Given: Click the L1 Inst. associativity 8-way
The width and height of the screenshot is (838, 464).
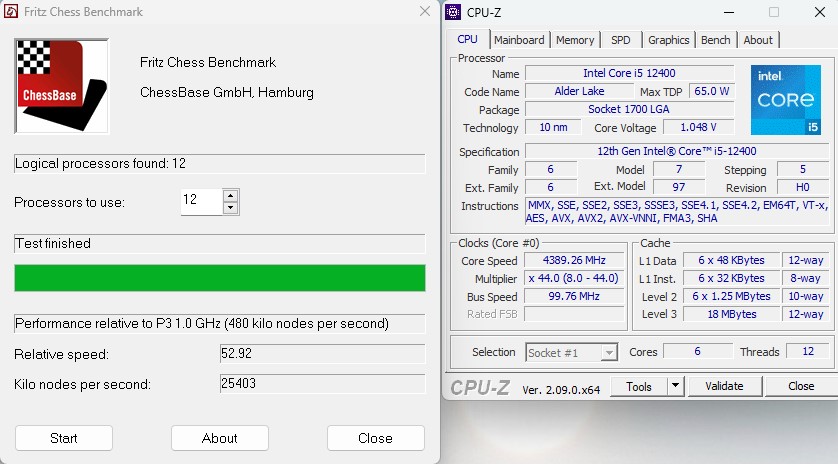Looking at the screenshot, I should 806,279.
